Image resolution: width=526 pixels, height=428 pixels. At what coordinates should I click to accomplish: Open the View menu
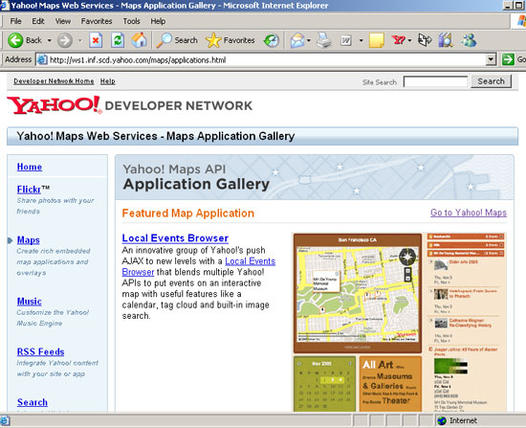(x=63, y=21)
